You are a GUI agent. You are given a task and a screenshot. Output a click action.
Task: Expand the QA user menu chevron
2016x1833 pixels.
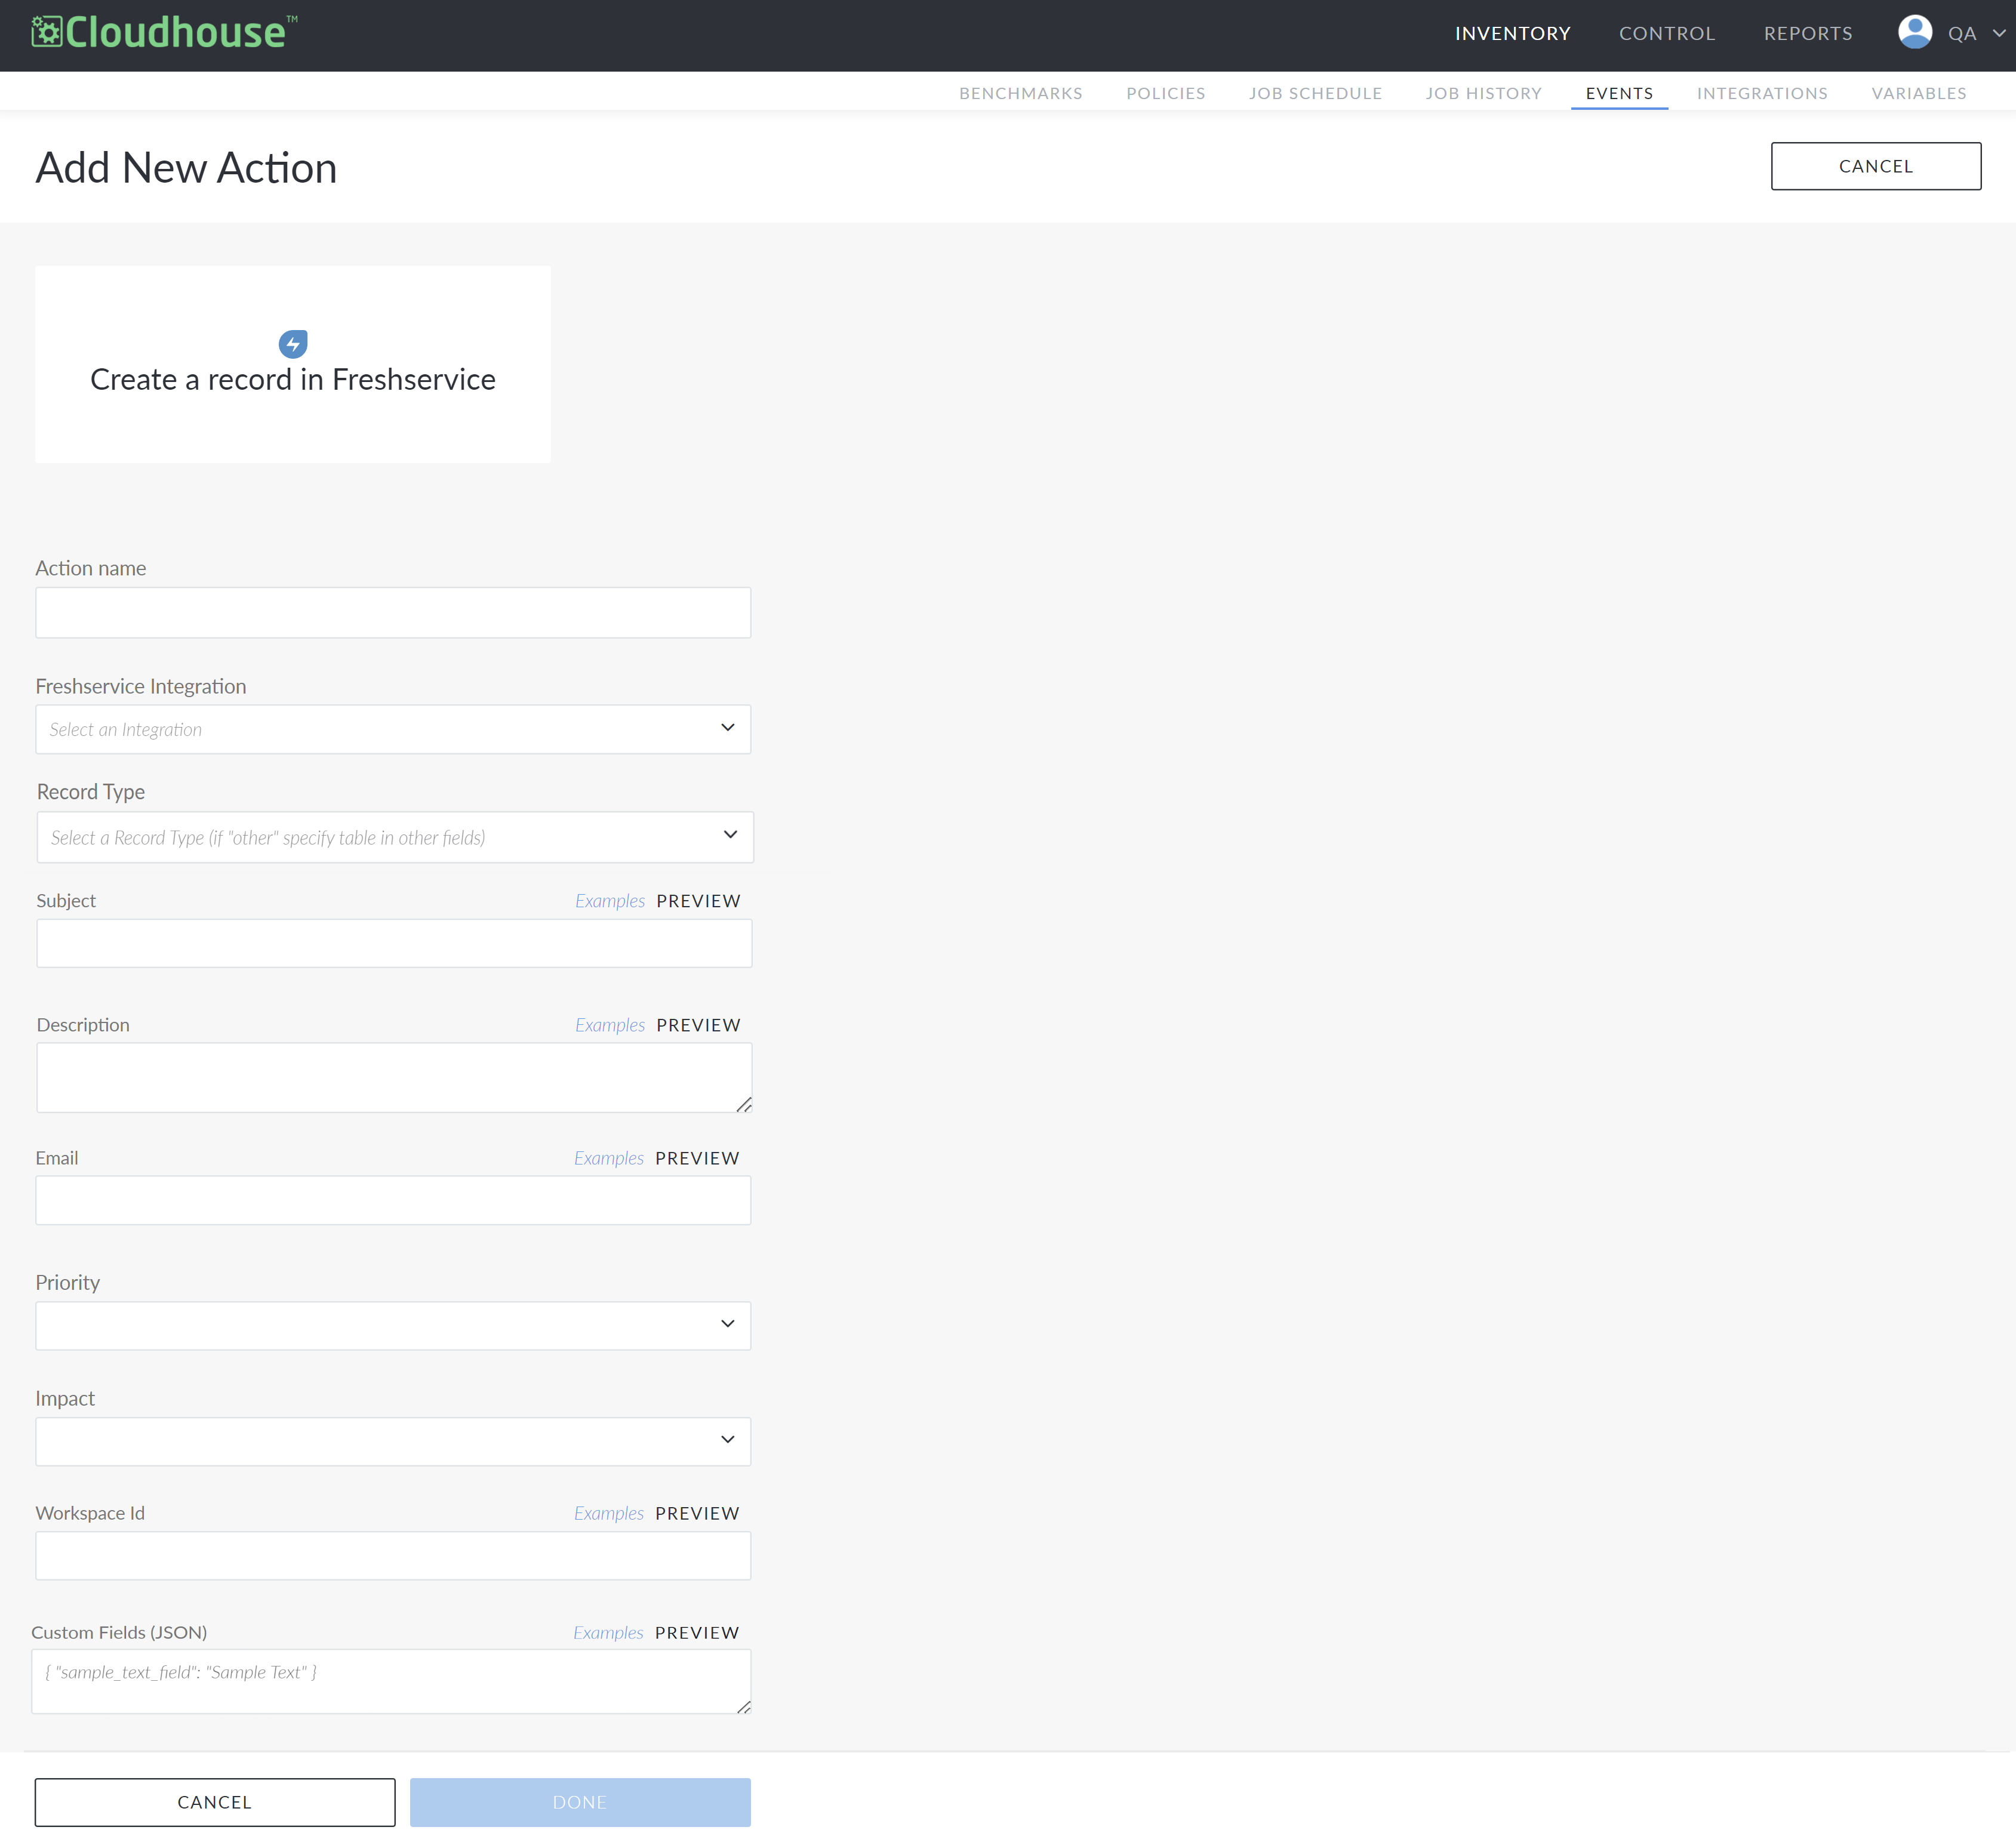[x=1999, y=33]
